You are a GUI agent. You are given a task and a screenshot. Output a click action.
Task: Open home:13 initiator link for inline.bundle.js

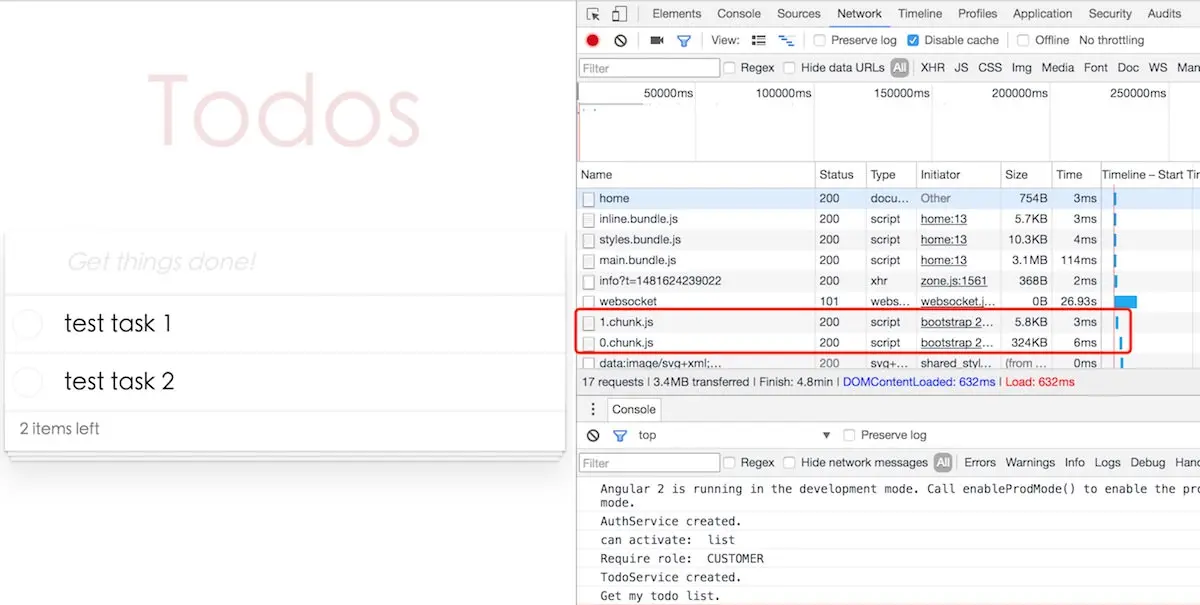tap(944, 219)
